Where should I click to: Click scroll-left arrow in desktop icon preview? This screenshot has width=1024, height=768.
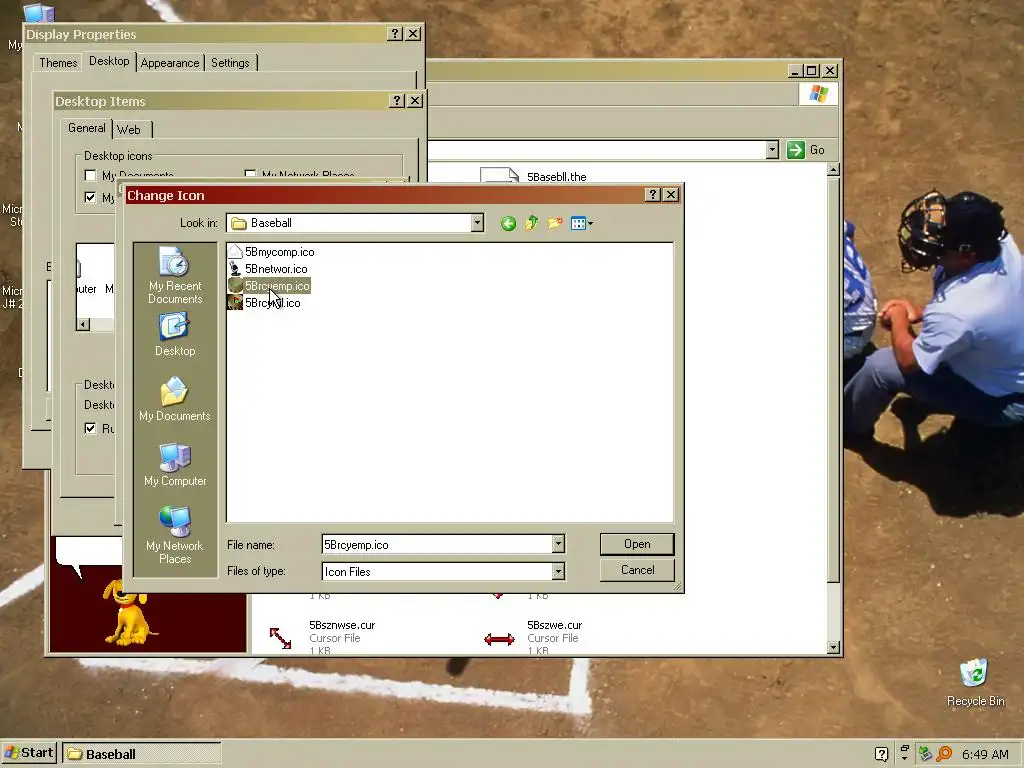83,324
